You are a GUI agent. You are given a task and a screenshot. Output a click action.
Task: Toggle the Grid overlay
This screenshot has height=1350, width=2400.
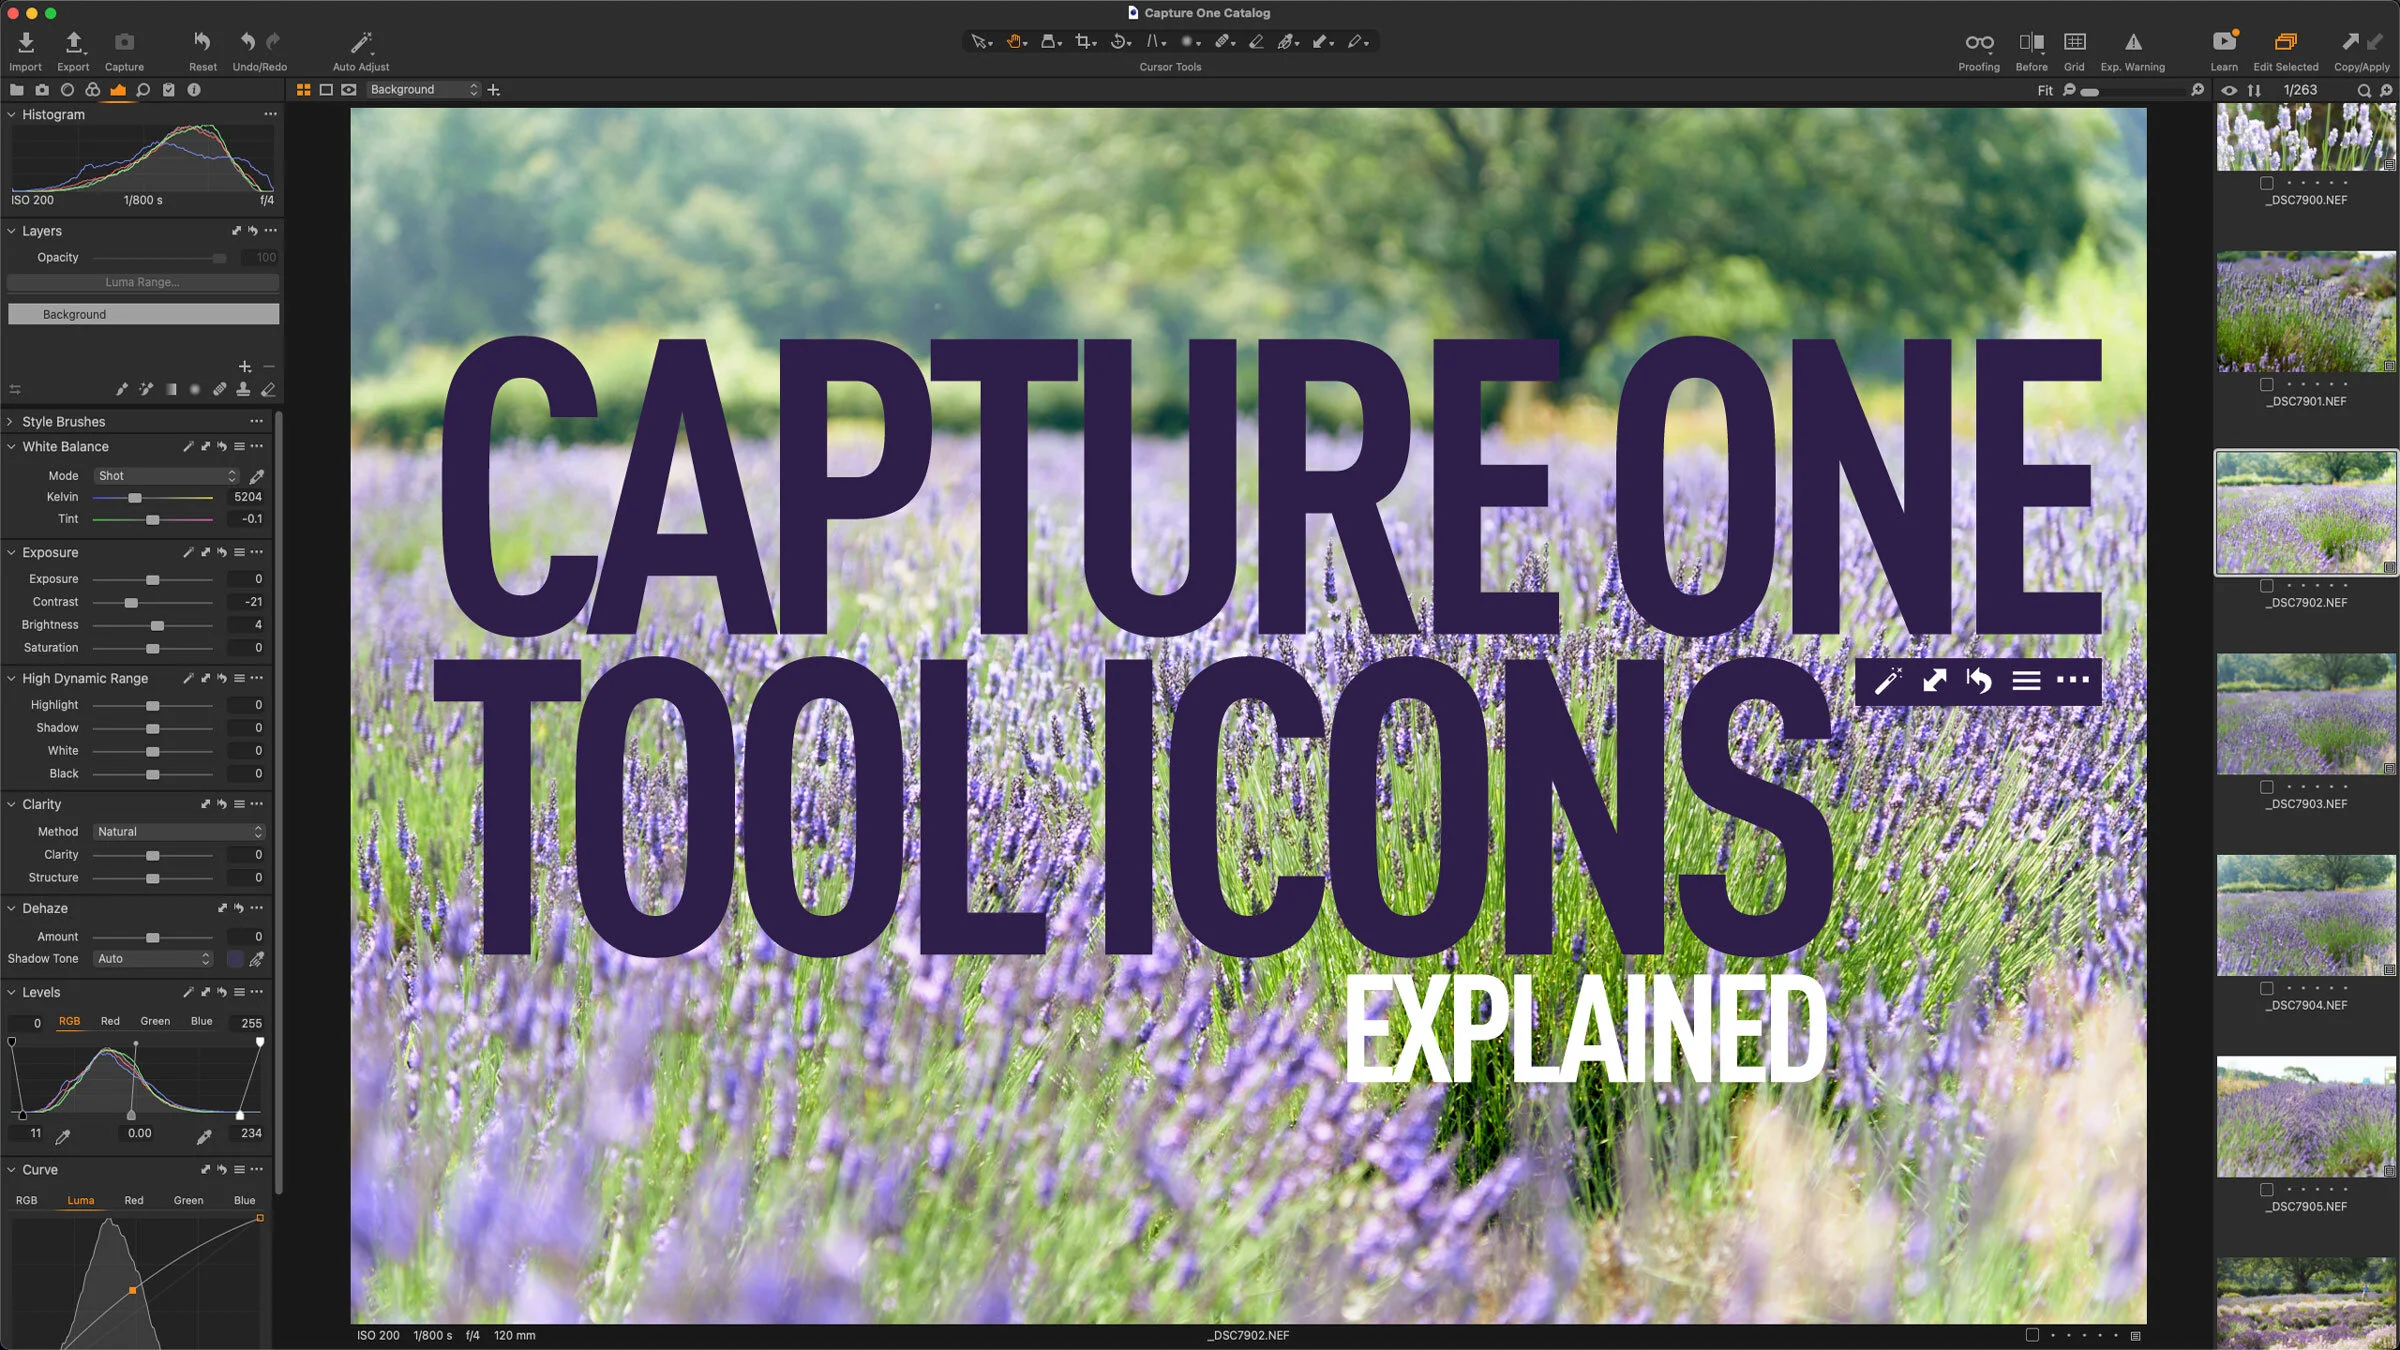pyautogui.click(x=2074, y=42)
